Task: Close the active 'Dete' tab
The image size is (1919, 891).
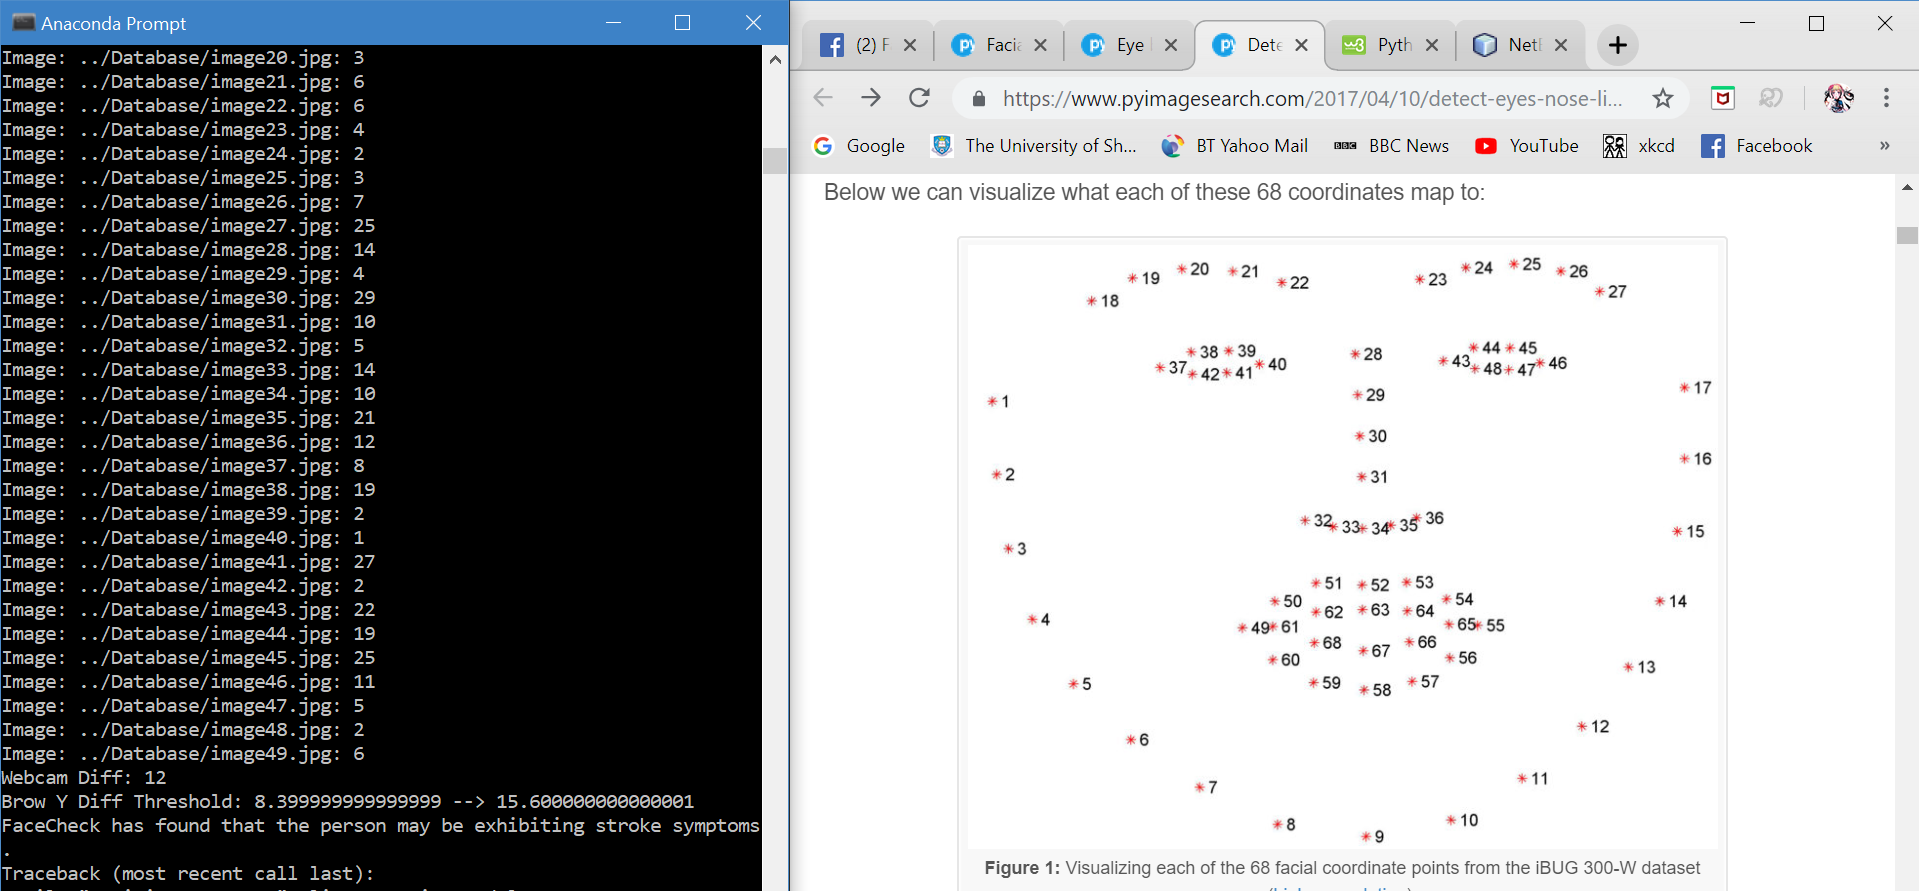Action: (x=1301, y=45)
